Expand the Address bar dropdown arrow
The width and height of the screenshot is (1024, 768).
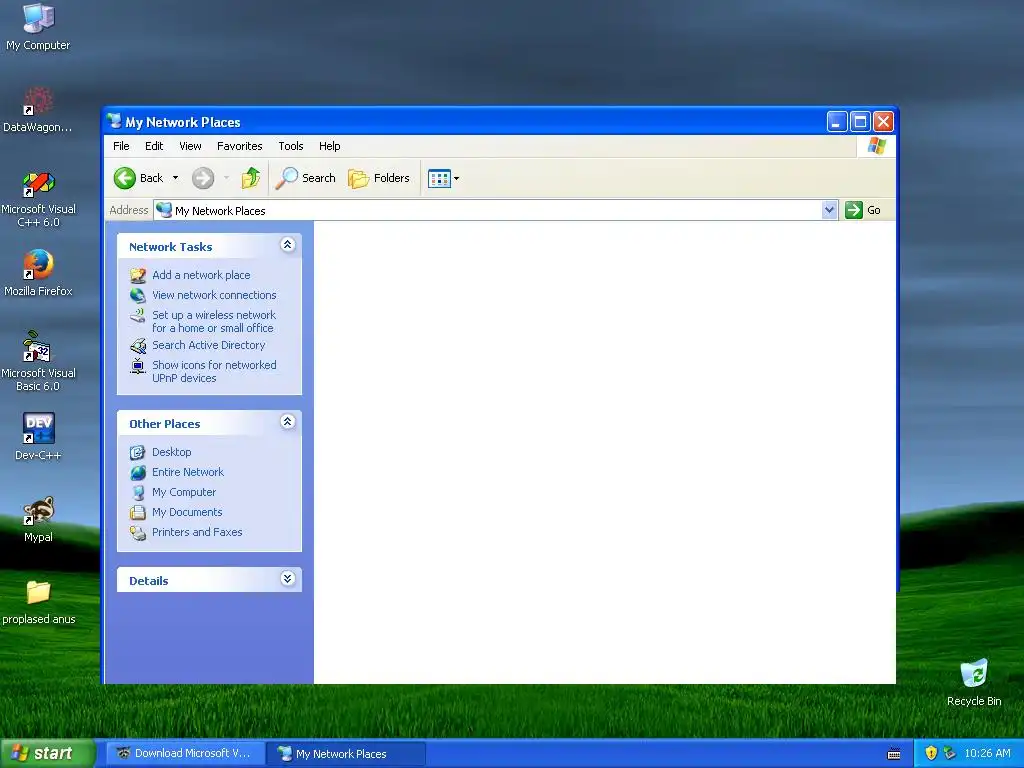[829, 210]
